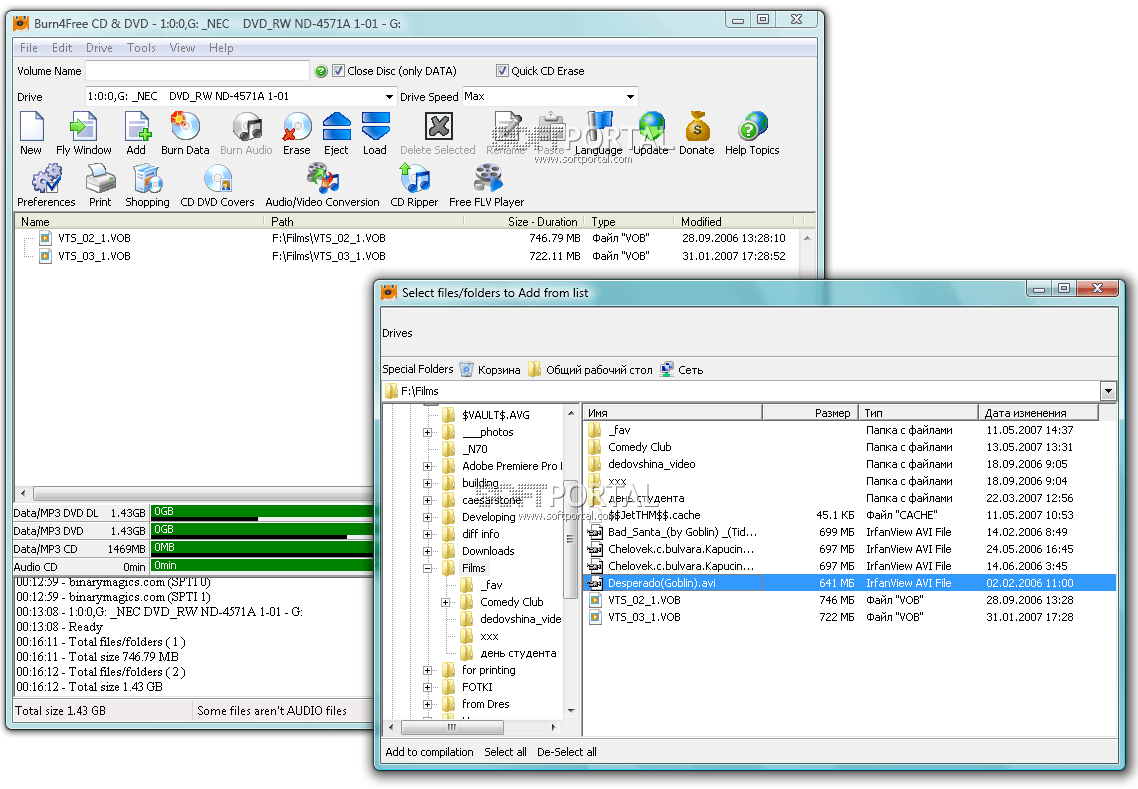Click Add to compilation button
This screenshot has height=789, width=1138.
tap(430, 752)
